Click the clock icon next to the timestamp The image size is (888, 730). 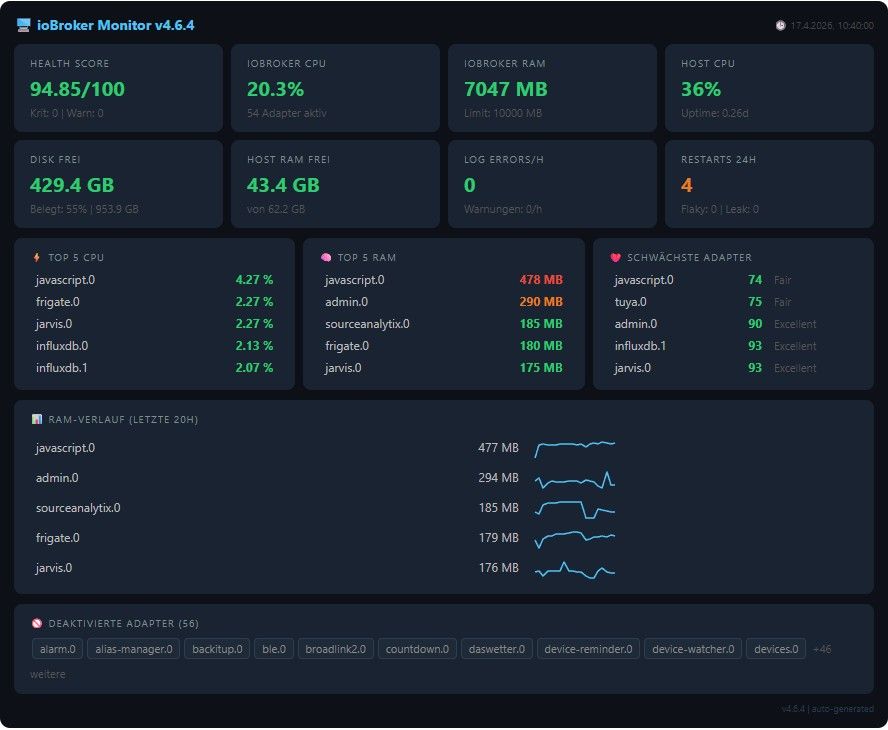pyautogui.click(x=780, y=26)
